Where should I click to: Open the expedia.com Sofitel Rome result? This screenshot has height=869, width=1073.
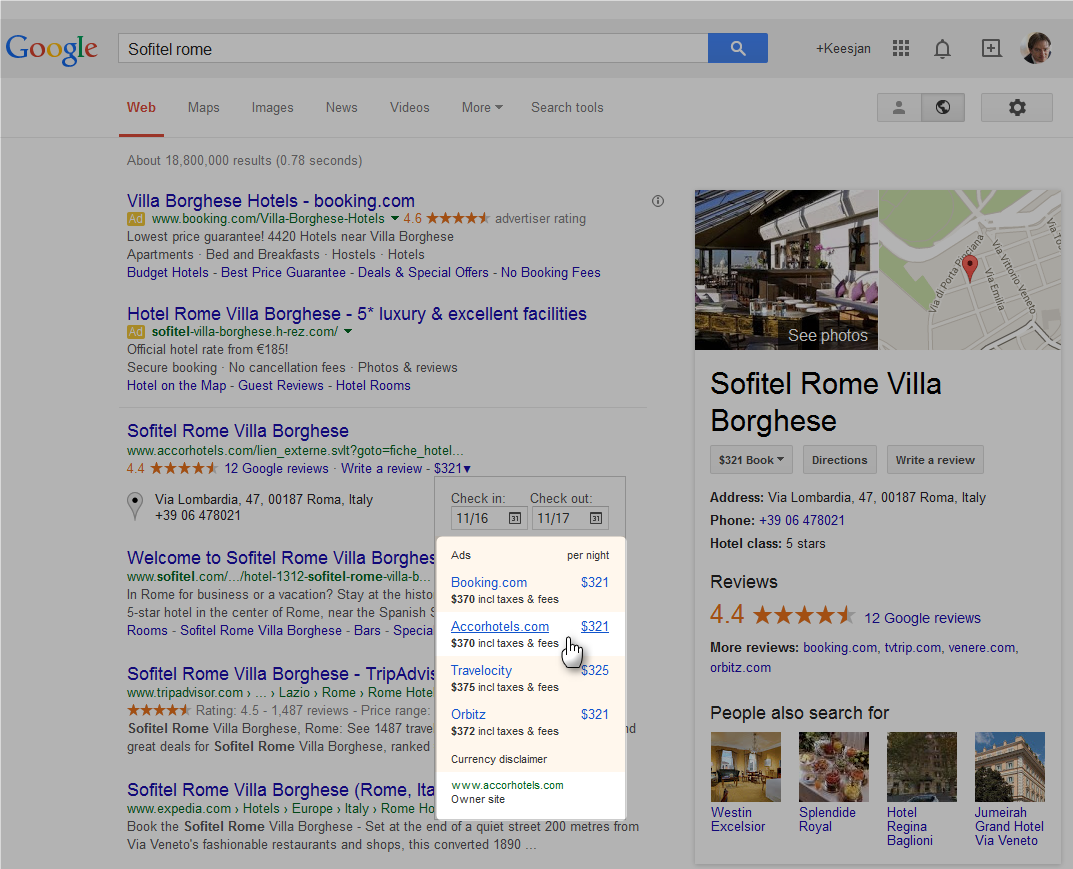pos(281,790)
